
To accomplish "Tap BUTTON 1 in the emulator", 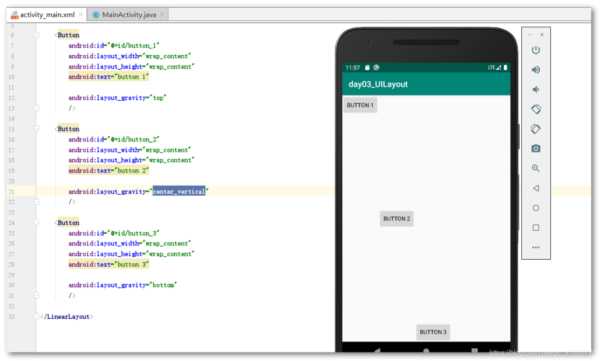I will click(x=360, y=105).
